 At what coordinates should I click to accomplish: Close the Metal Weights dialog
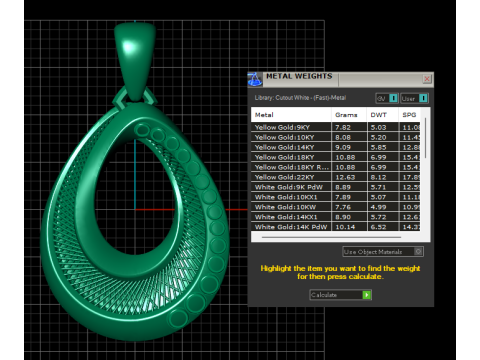tap(427, 79)
